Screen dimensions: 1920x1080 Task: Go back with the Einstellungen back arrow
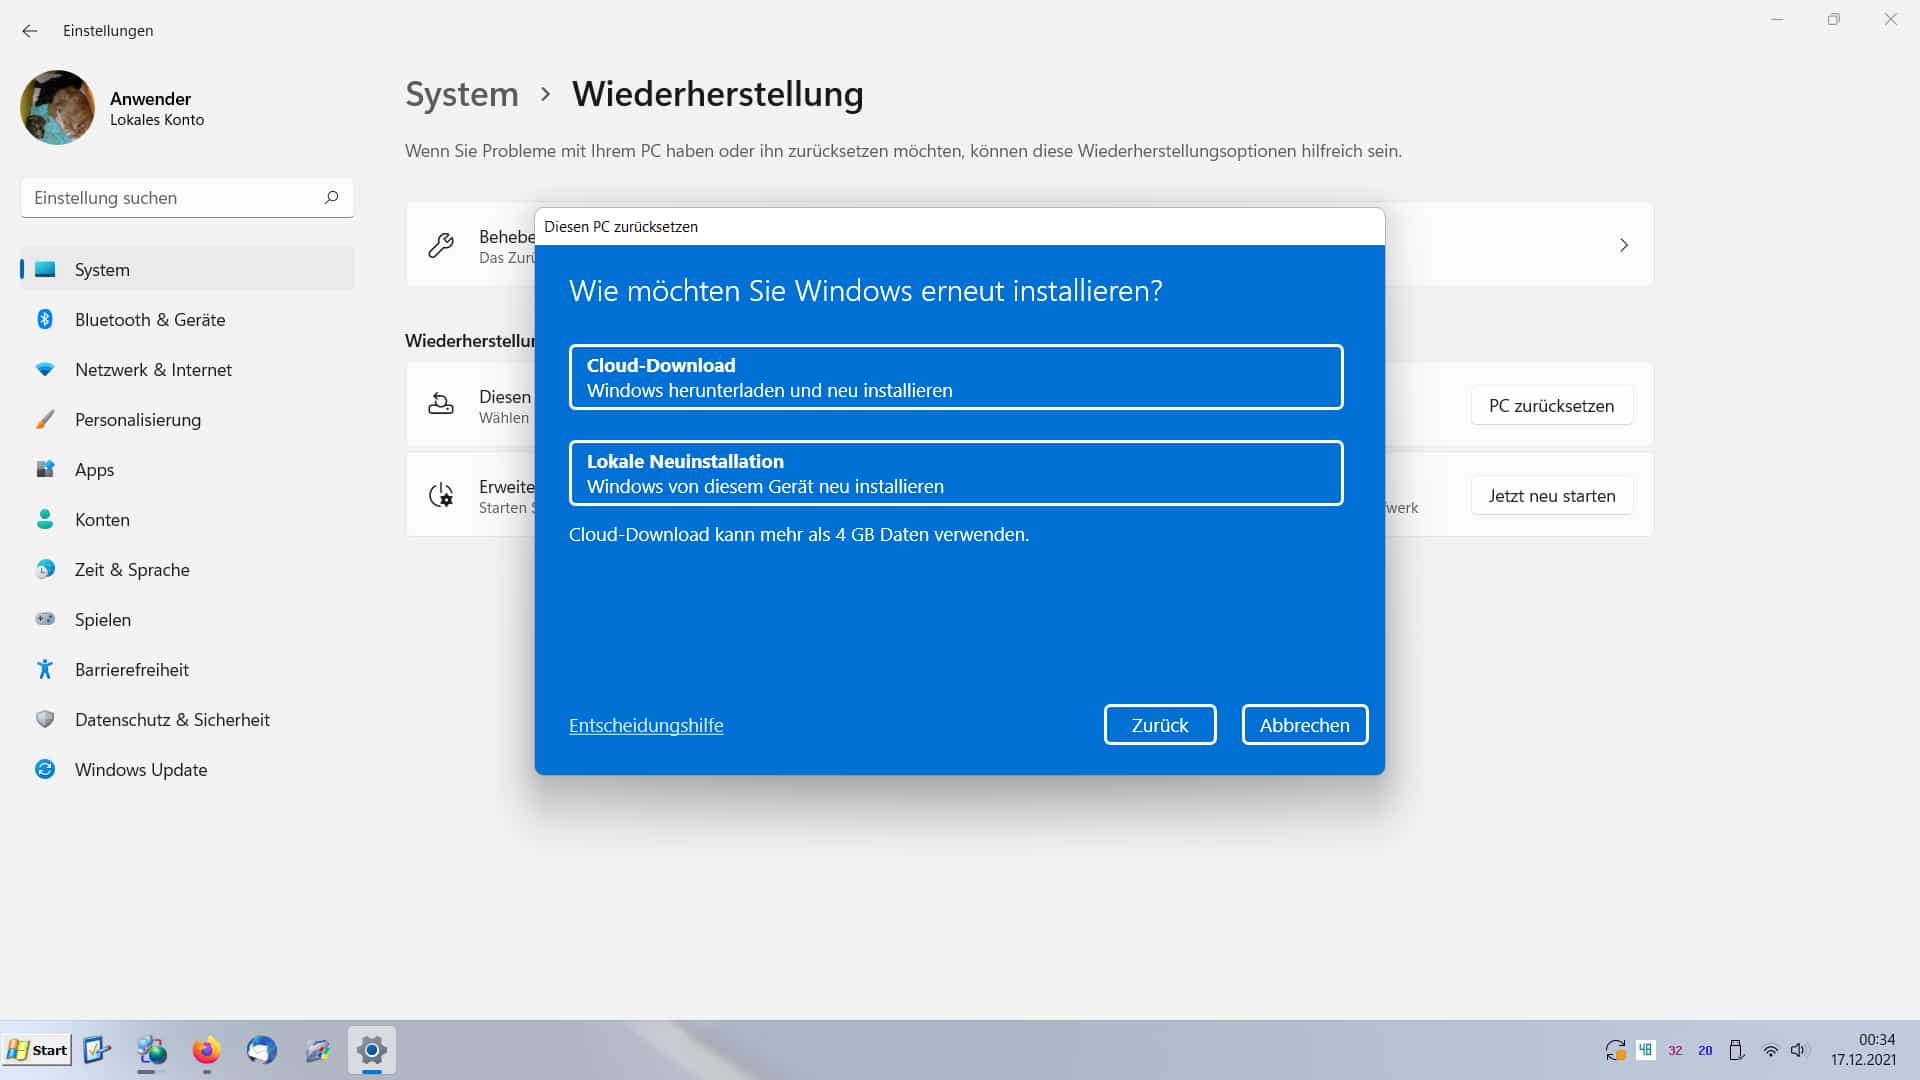point(30,31)
